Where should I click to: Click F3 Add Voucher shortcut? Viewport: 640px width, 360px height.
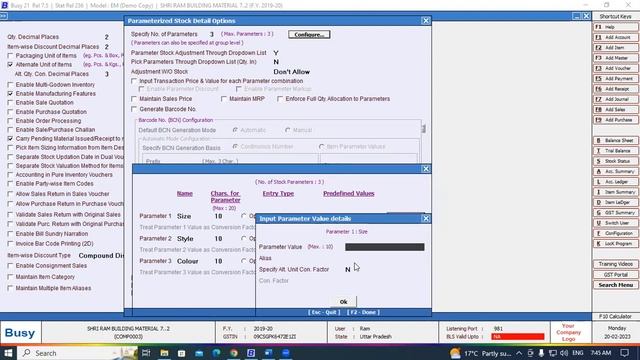pyautogui.click(x=616, y=68)
